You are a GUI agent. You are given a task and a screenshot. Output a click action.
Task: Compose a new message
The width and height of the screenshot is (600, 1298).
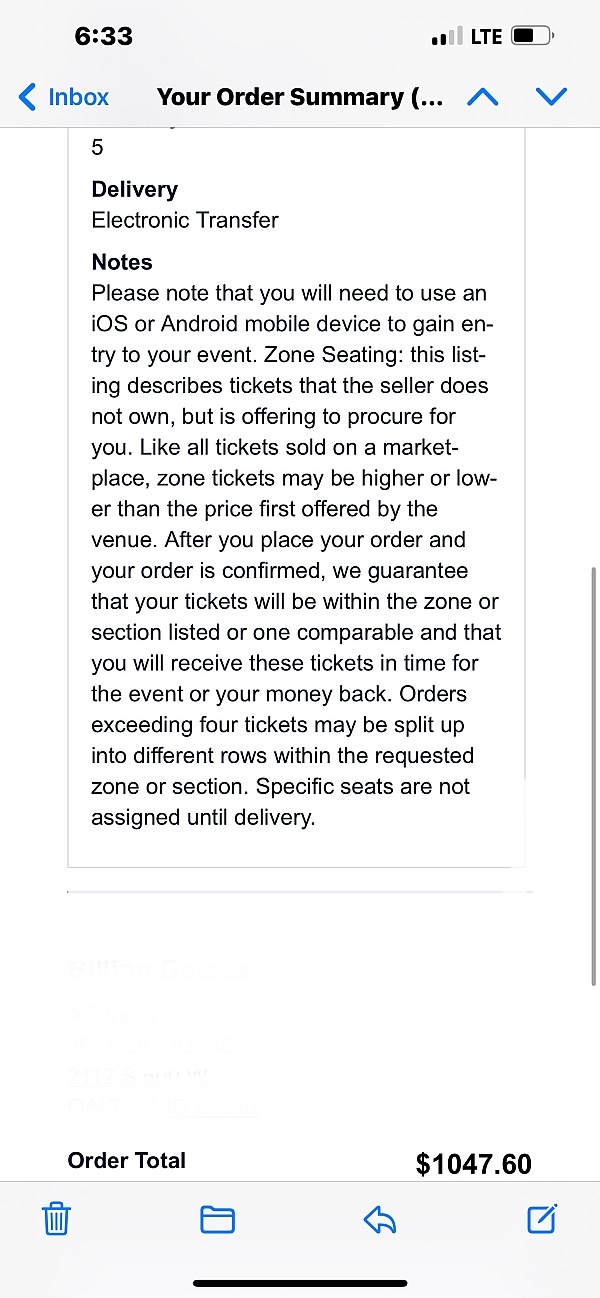point(541,1218)
